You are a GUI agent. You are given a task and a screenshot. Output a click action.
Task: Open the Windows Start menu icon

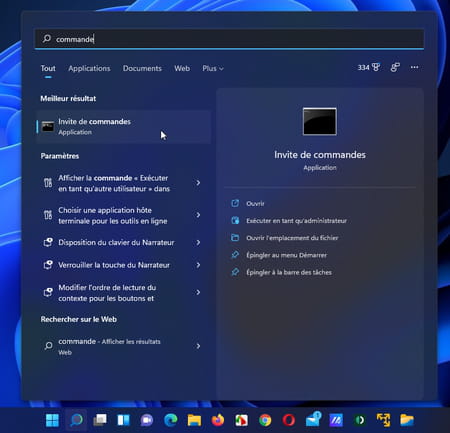pos(52,420)
